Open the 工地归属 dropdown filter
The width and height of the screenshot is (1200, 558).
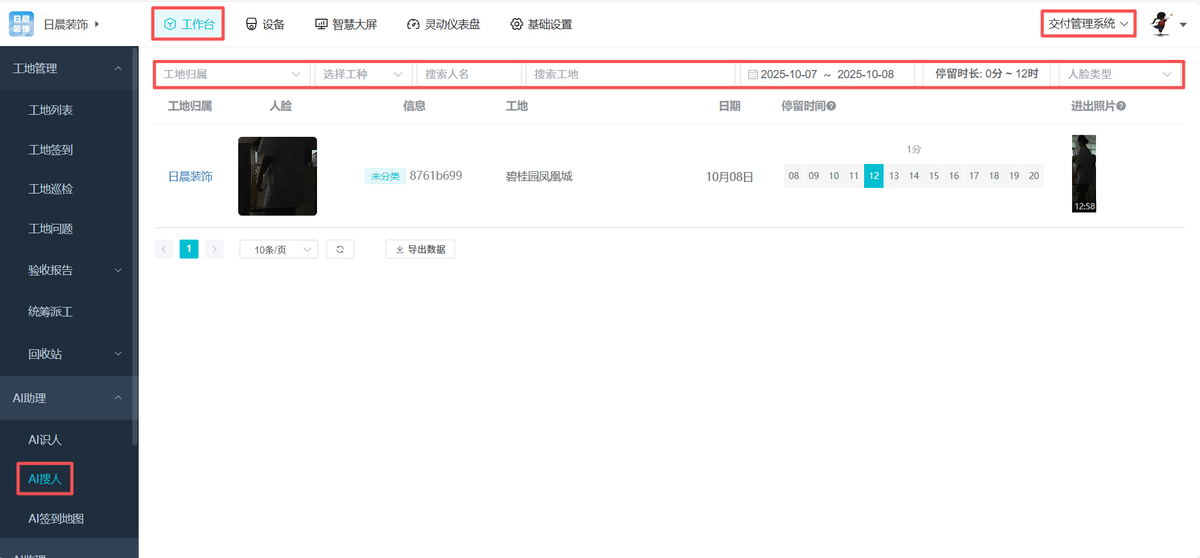click(232, 74)
